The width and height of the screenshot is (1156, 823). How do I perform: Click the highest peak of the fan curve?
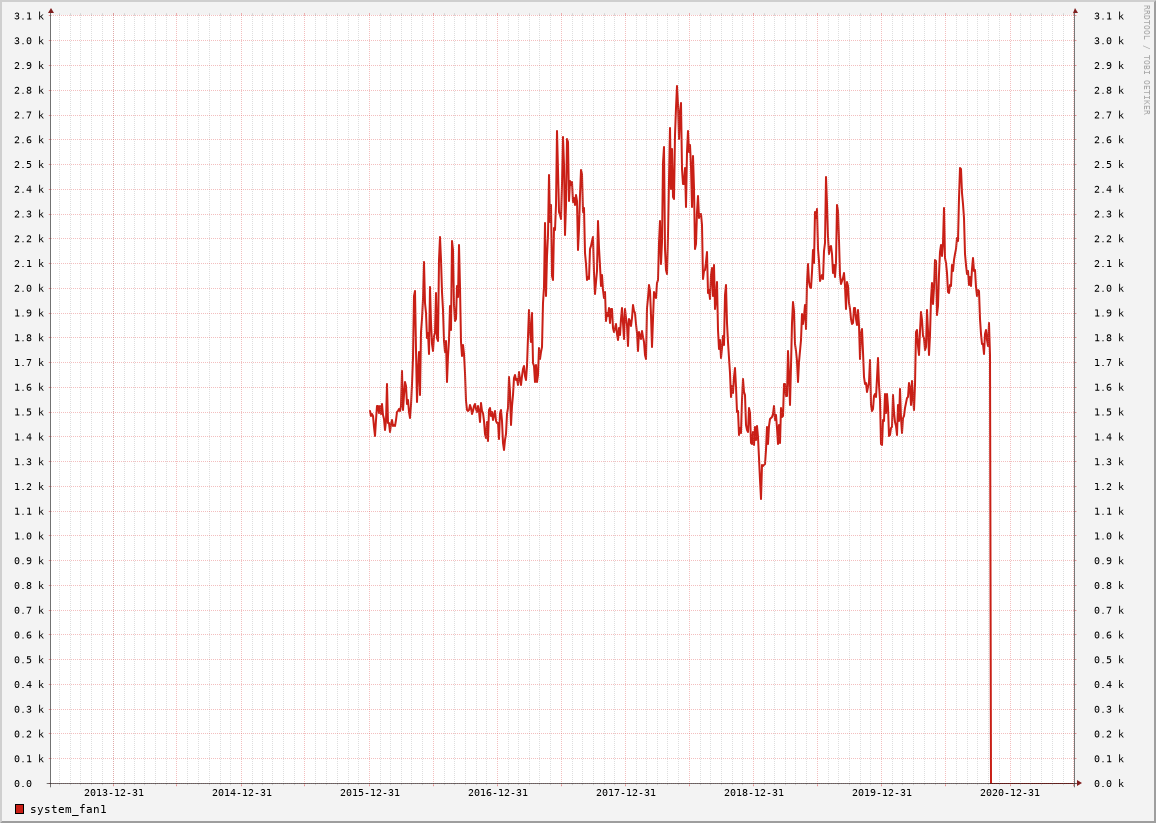coord(676,87)
